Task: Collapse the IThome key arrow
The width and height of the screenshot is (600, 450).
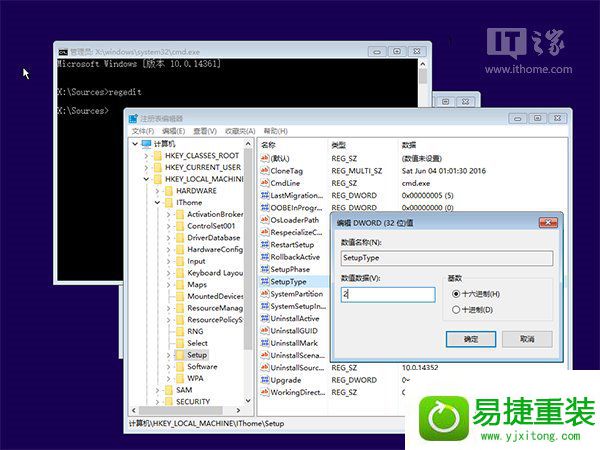Action: [157, 202]
